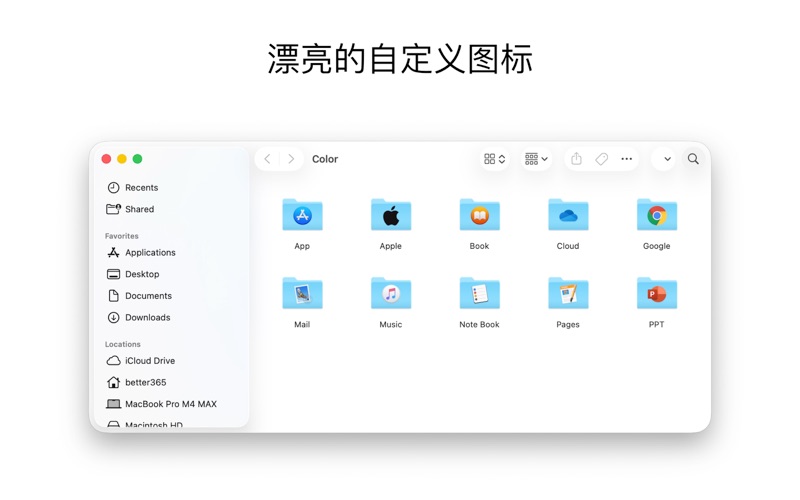Click the house icon beside better365
The width and height of the screenshot is (800, 500).
[113, 382]
